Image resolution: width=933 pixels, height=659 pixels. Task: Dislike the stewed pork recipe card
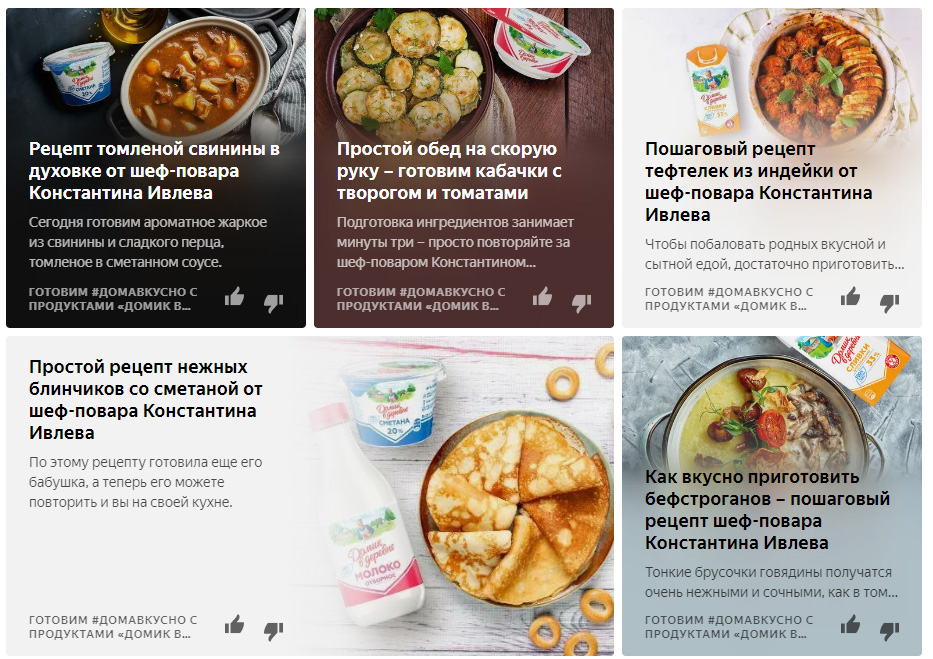(274, 303)
